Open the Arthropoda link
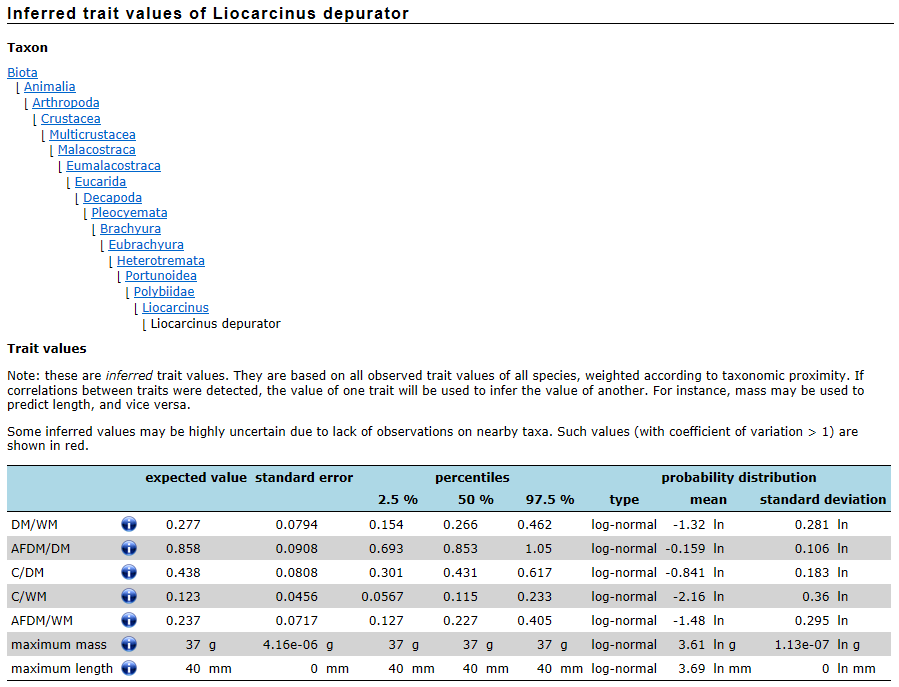Viewport: 899px width, 687px height. (65, 103)
